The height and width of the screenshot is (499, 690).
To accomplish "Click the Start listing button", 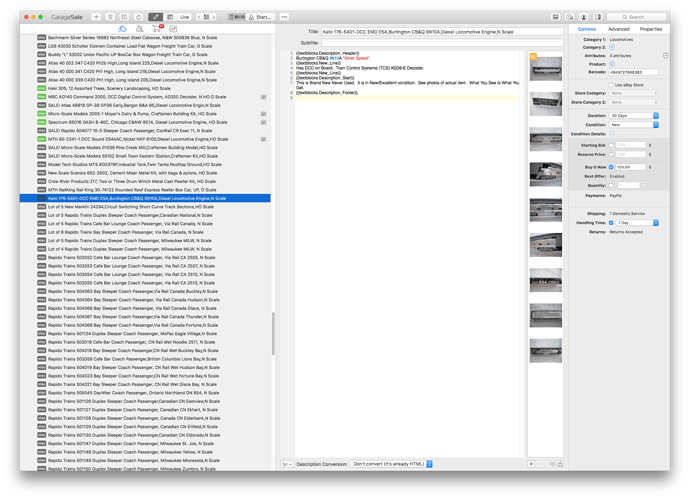I will click(260, 17).
